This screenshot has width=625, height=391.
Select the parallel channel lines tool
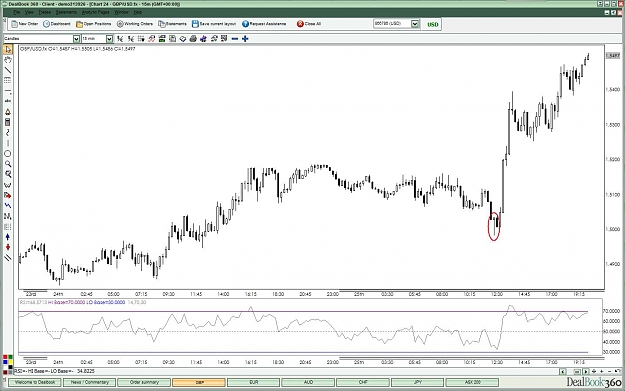click(8, 258)
